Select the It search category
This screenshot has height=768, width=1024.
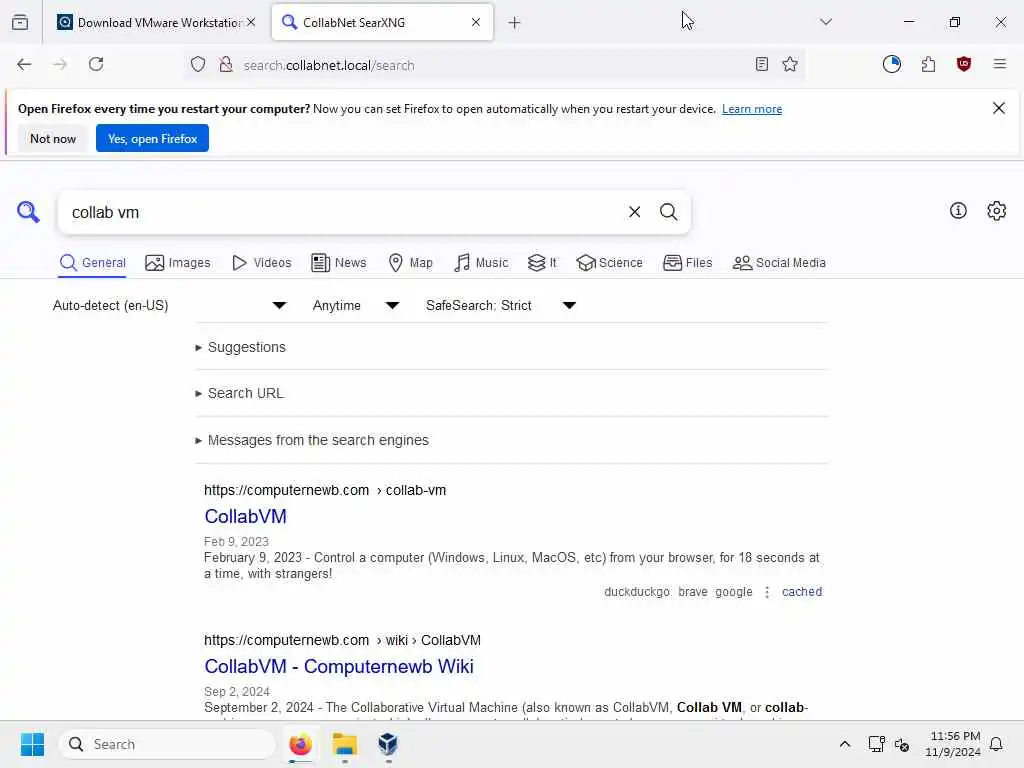542,263
